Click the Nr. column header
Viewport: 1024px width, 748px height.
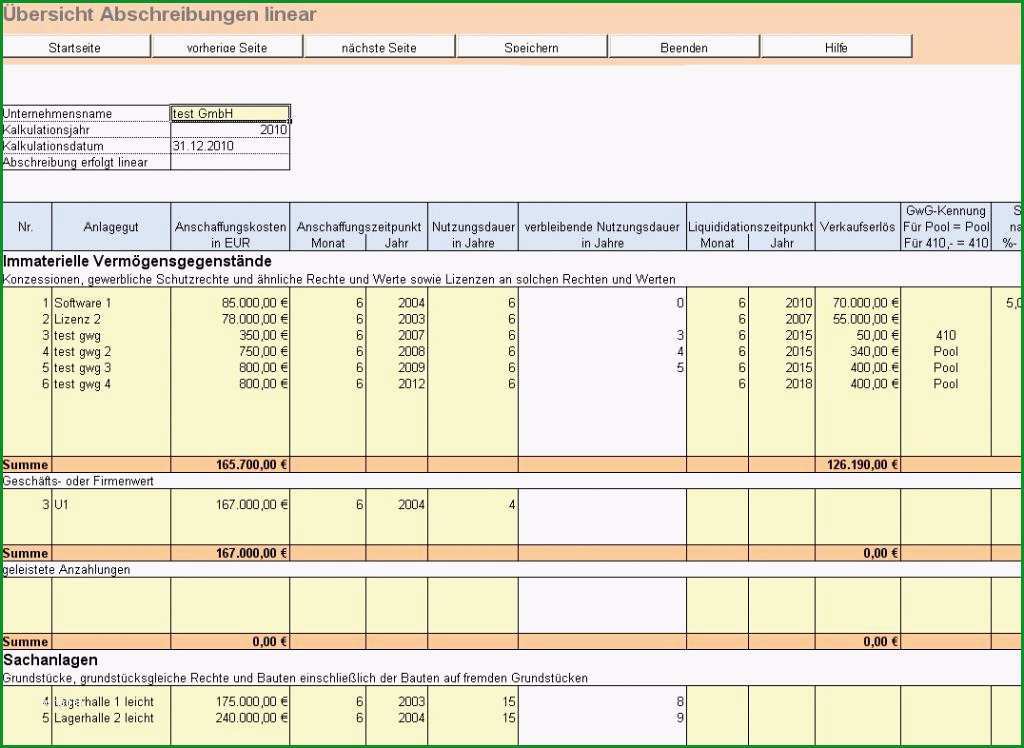click(x=26, y=227)
